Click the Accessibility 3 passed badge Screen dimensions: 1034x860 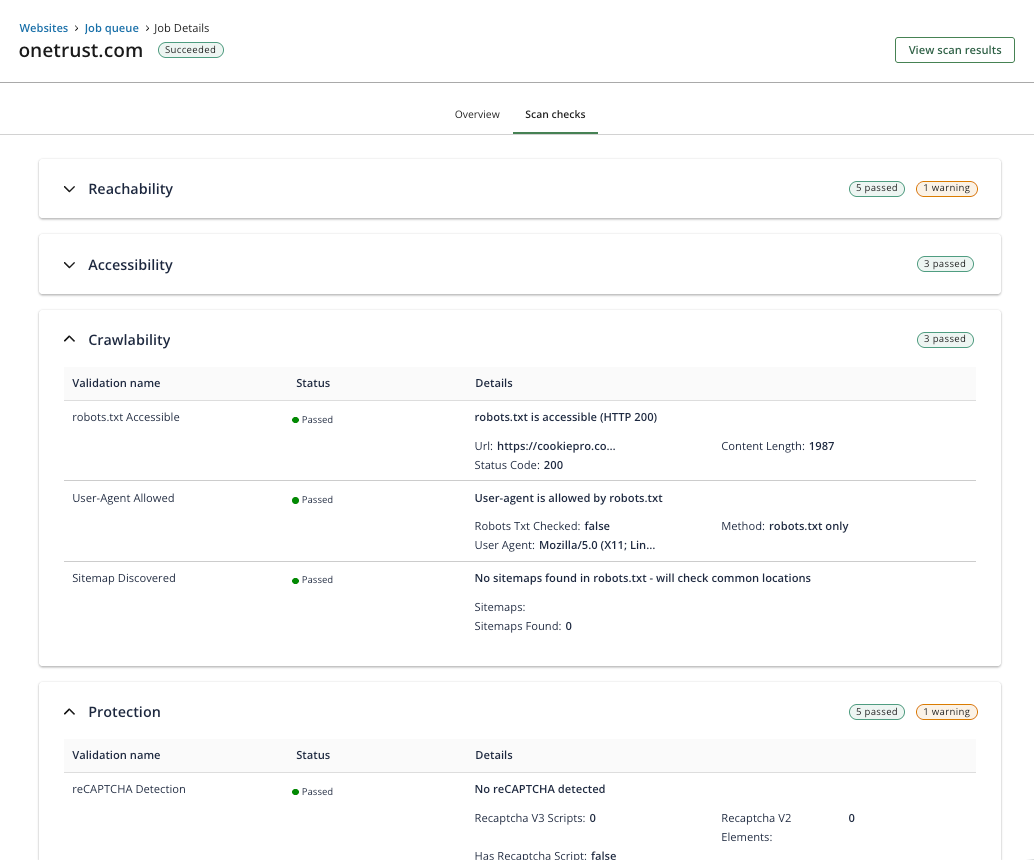pyautogui.click(x=945, y=264)
